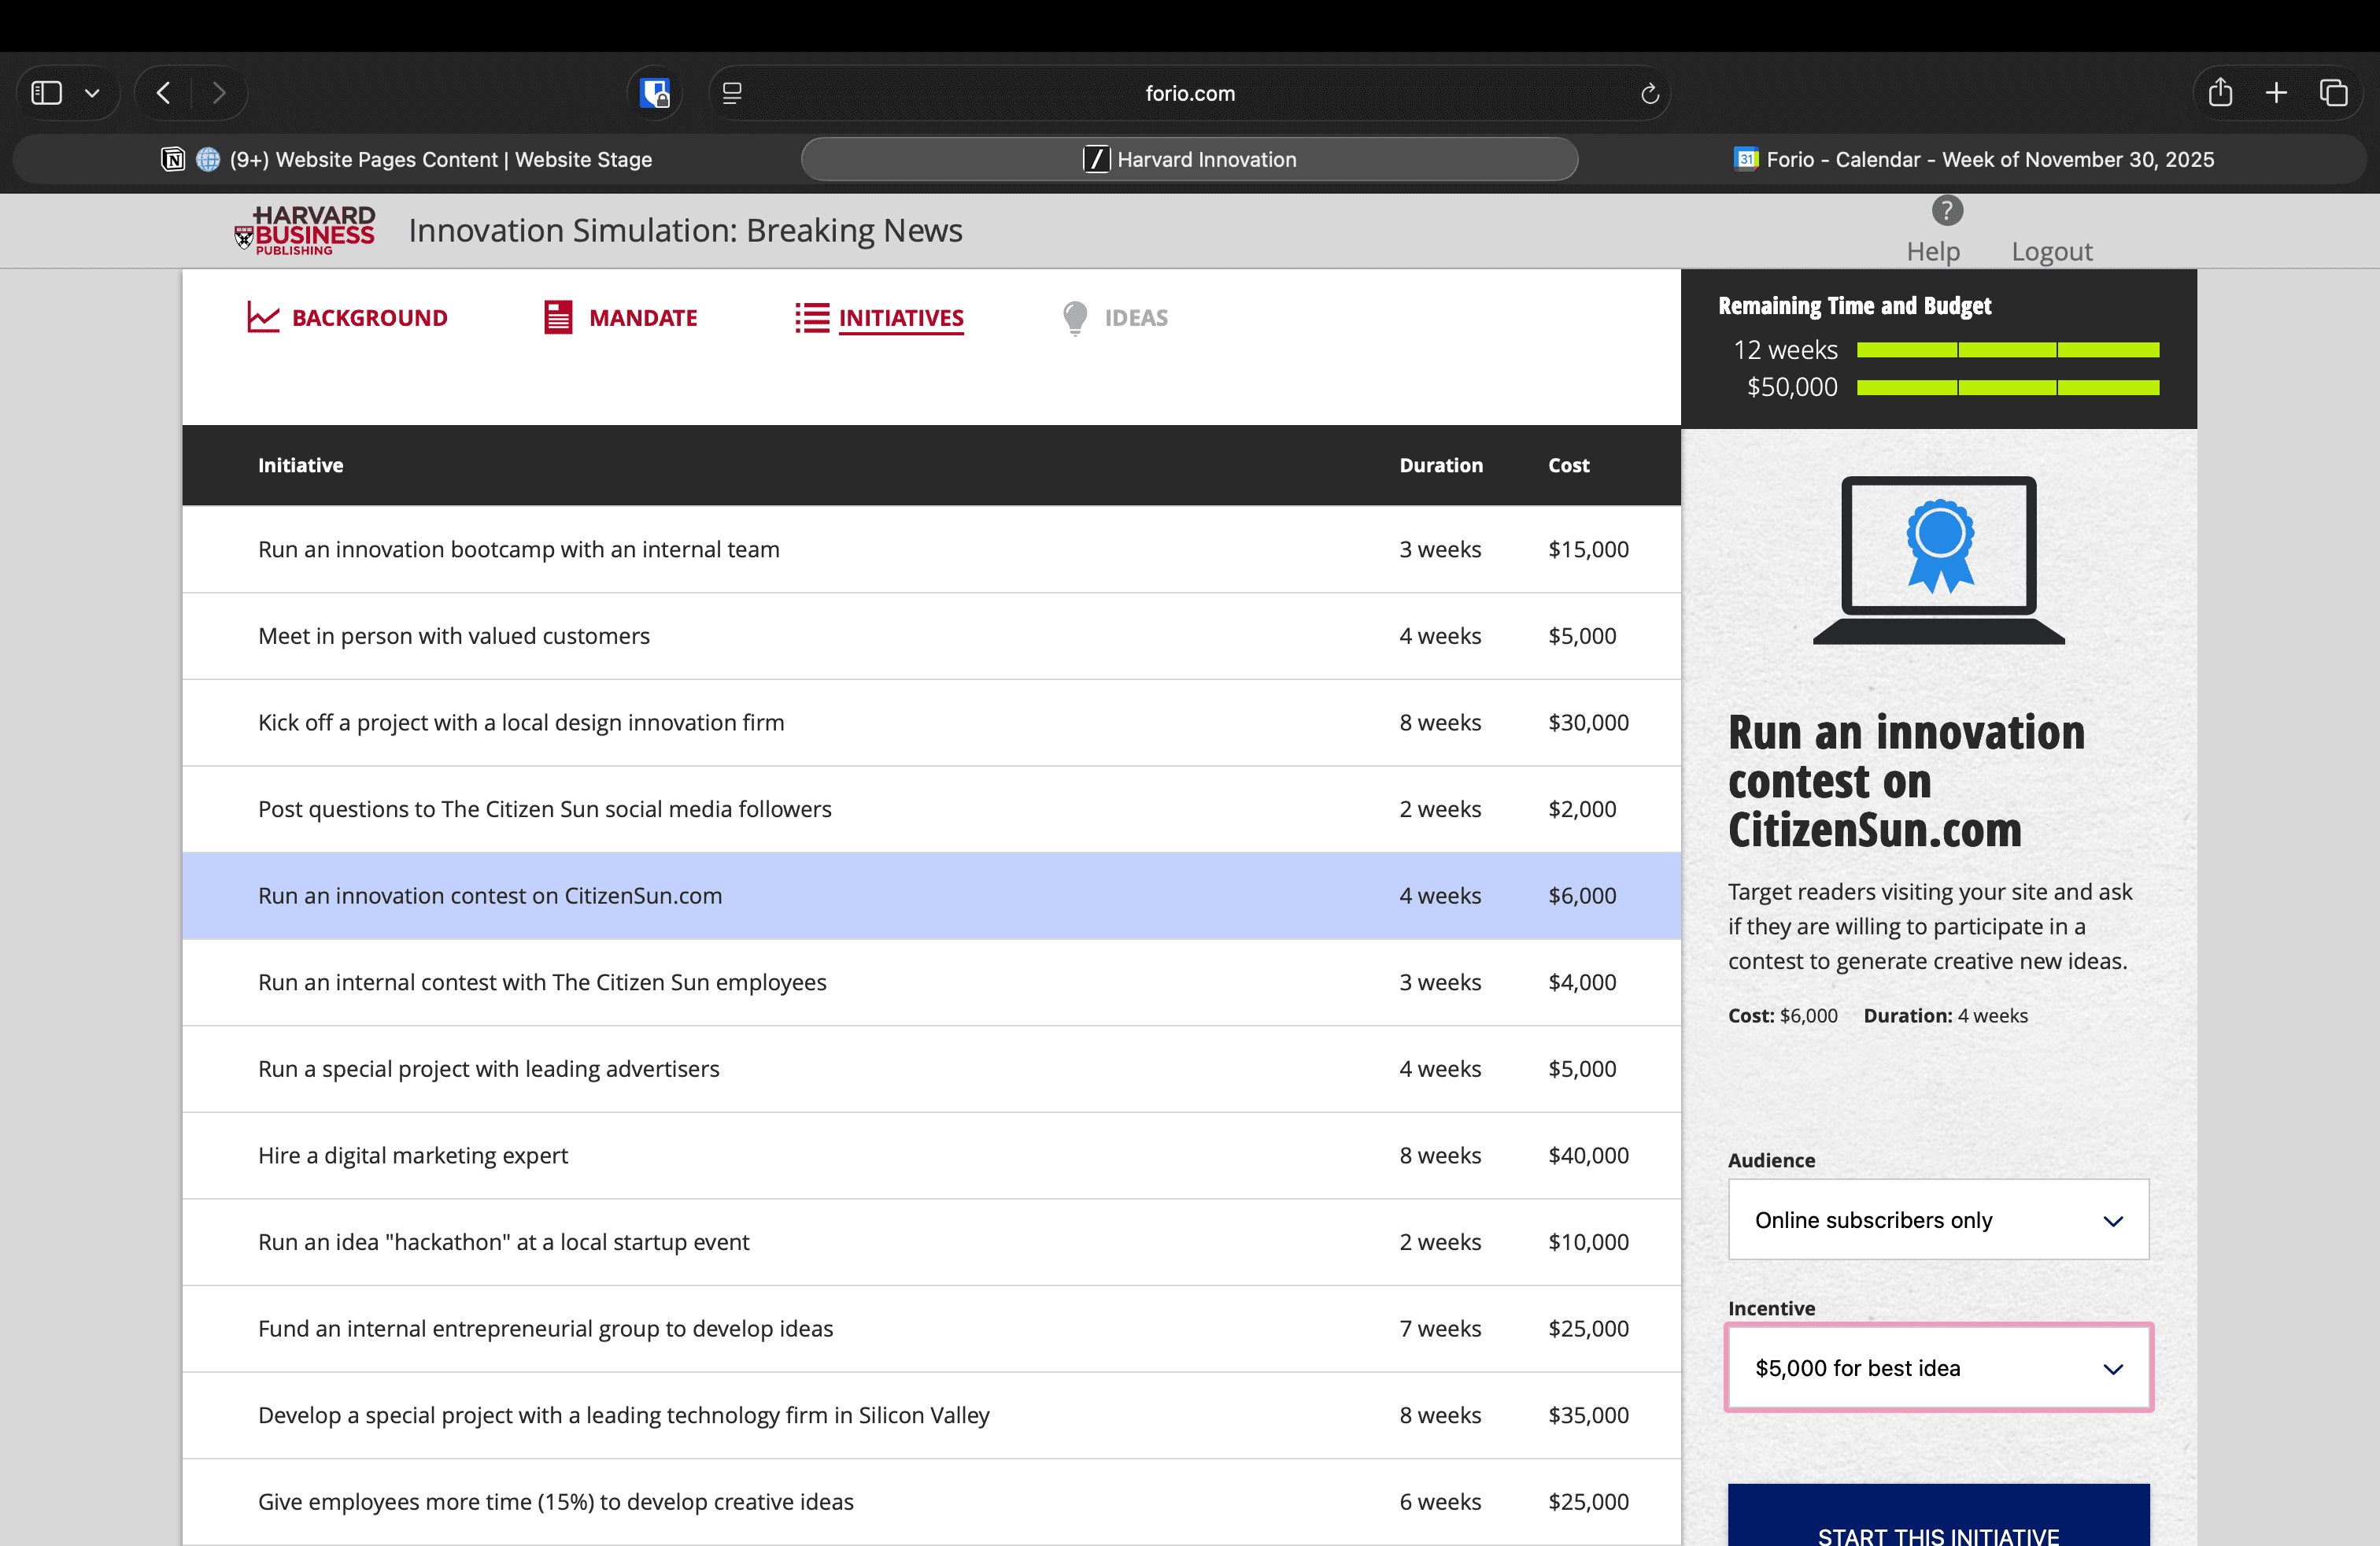Screen dimensions: 2380x1546
Task: Click the remaining weeks progress bar
Action: pyautogui.click(x=2007, y=350)
